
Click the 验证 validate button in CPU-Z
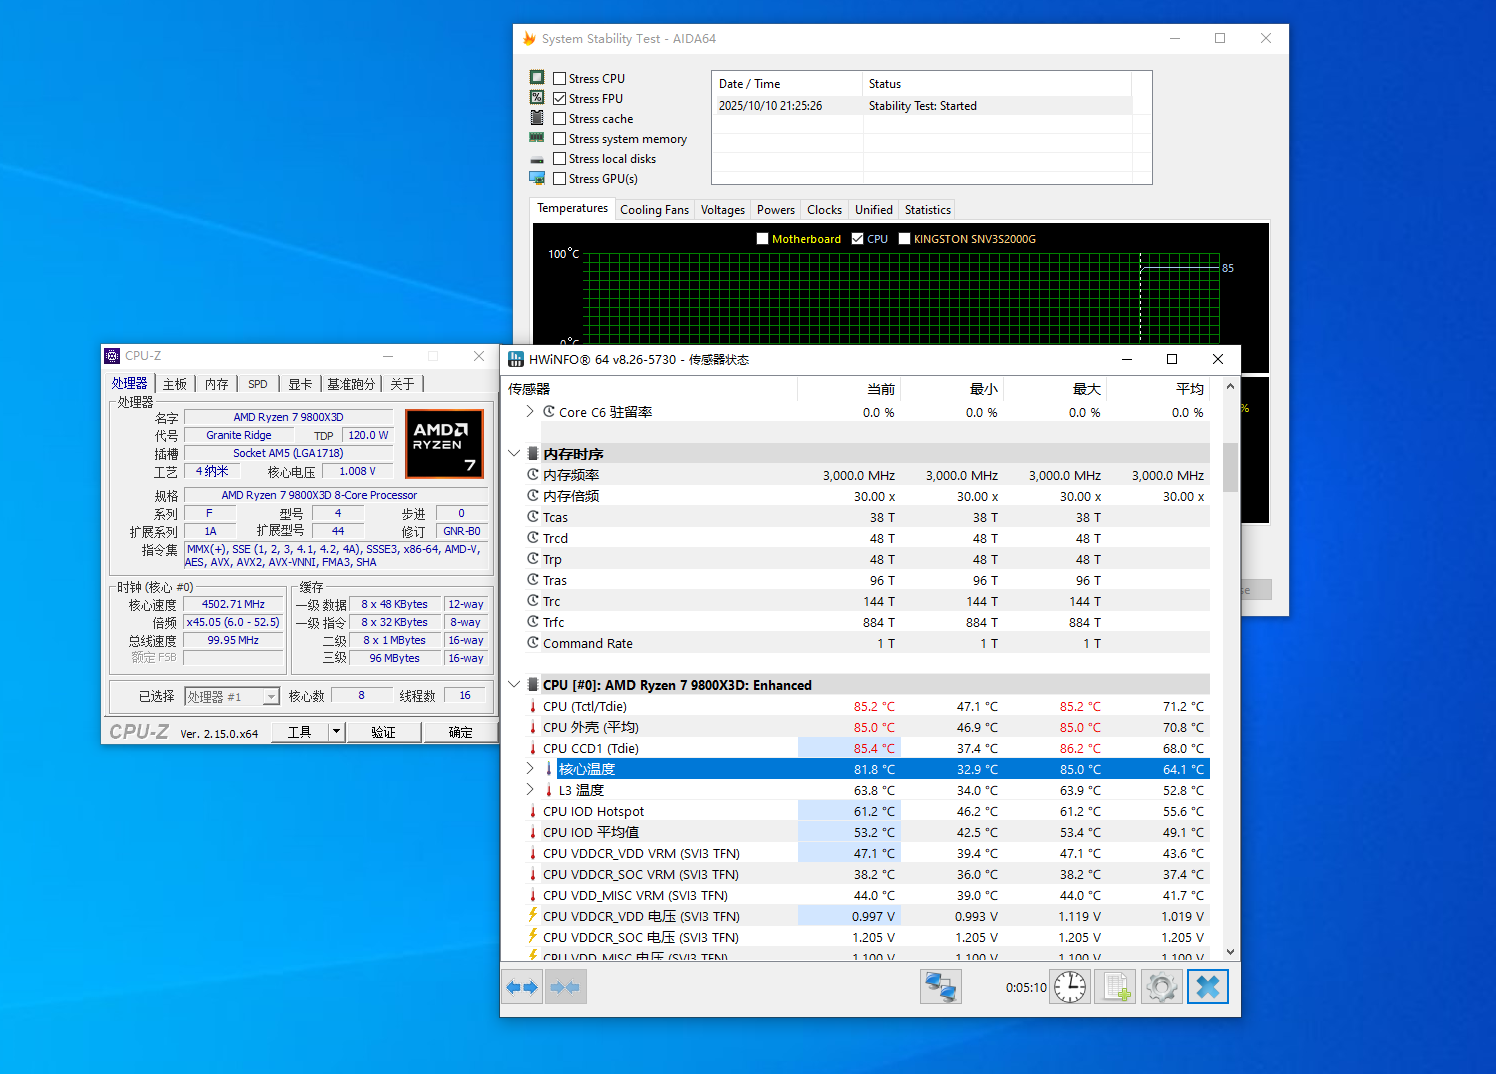383,732
